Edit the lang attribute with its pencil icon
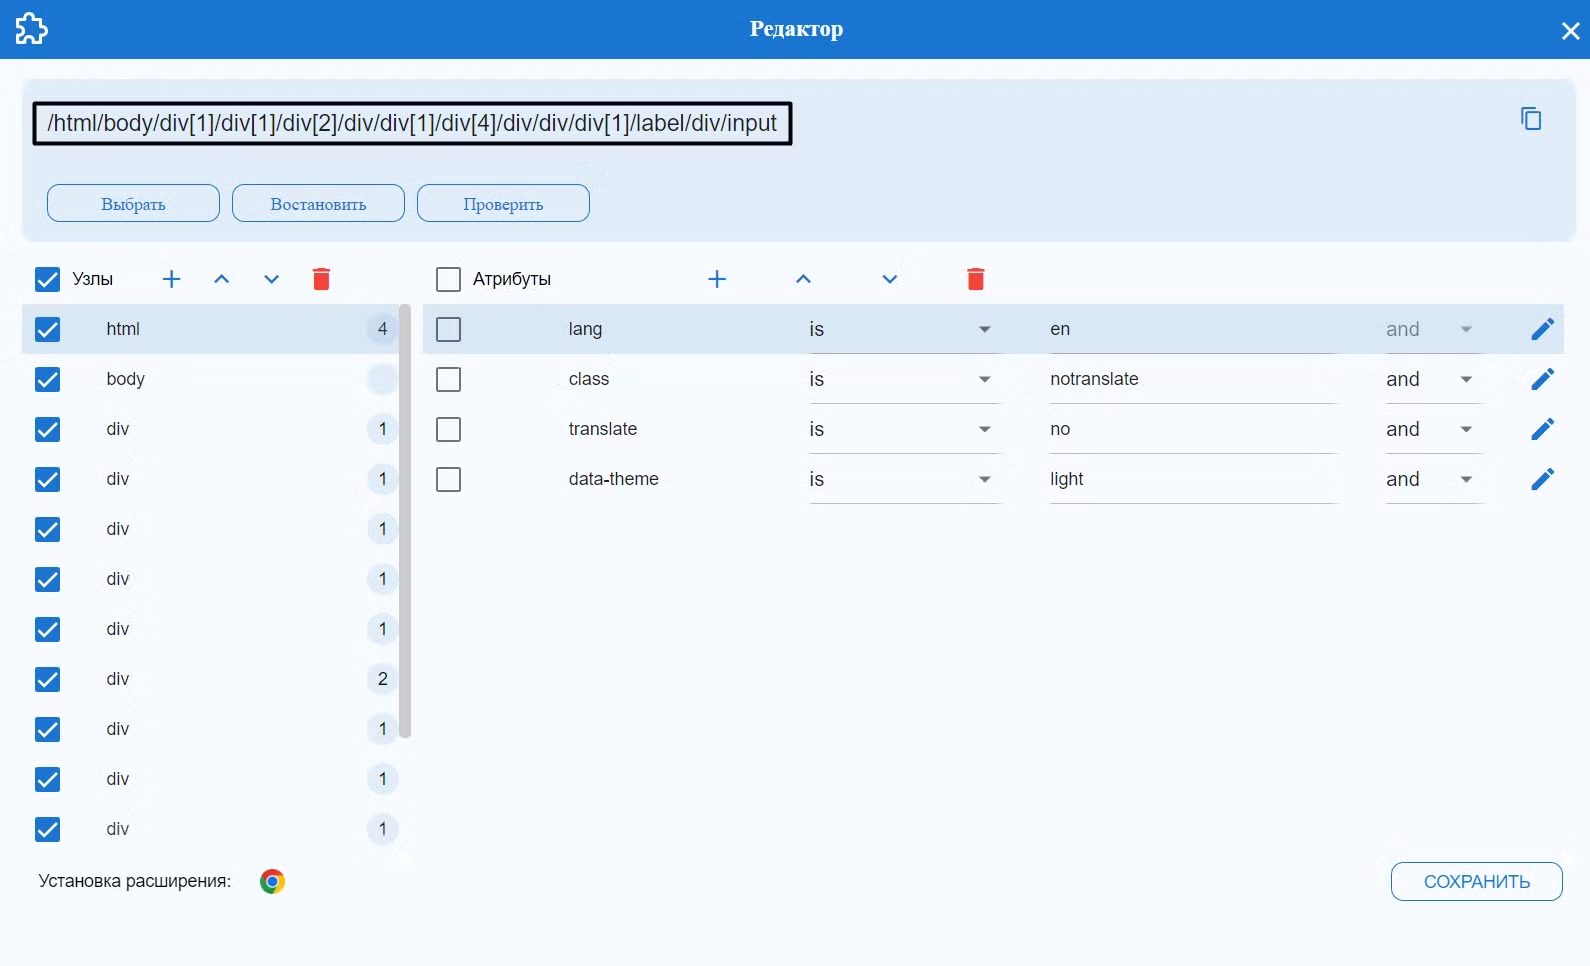This screenshot has width=1590, height=966. [x=1543, y=329]
